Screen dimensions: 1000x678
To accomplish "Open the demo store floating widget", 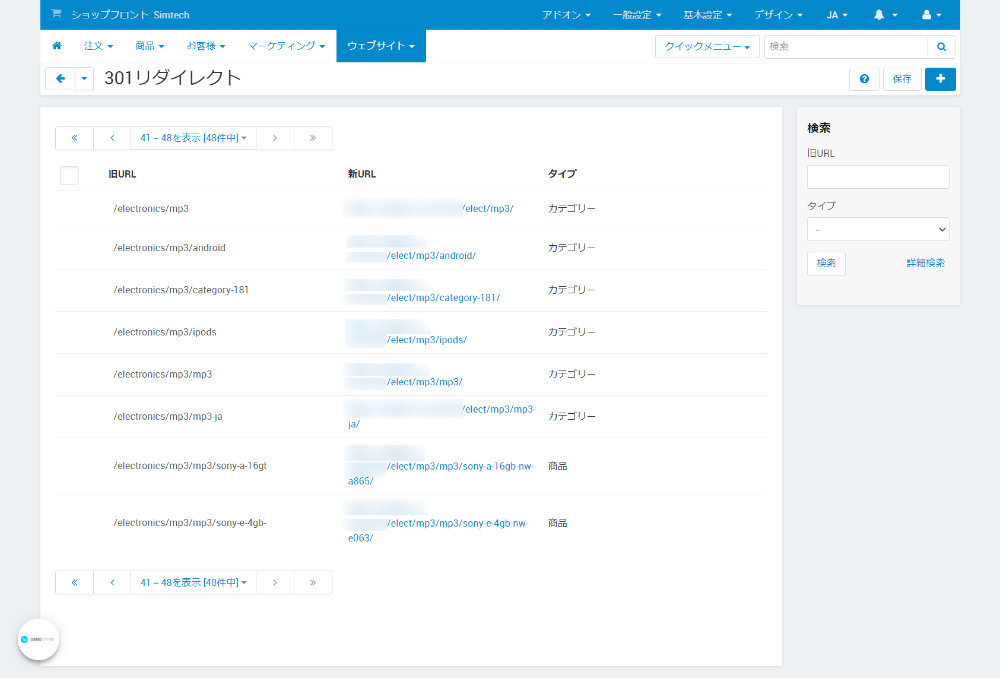I will [38, 639].
